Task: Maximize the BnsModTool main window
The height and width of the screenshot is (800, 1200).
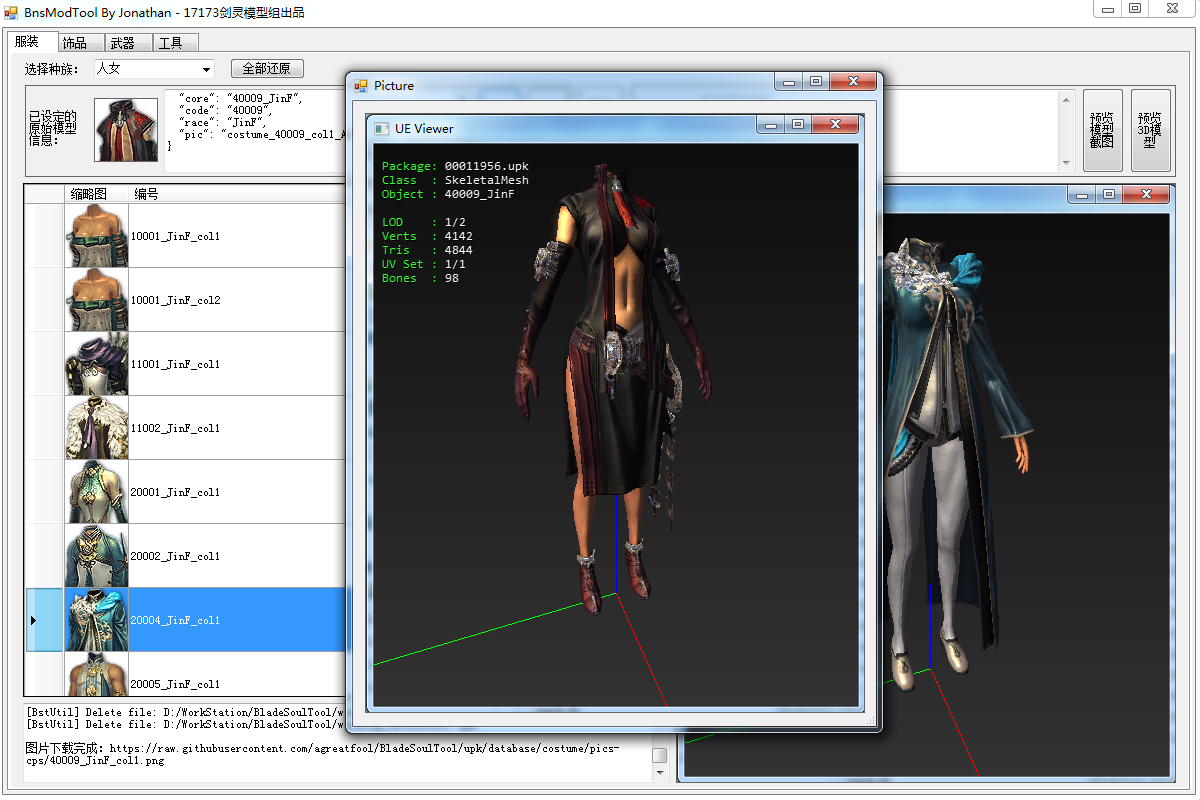Action: click(x=1135, y=9)
